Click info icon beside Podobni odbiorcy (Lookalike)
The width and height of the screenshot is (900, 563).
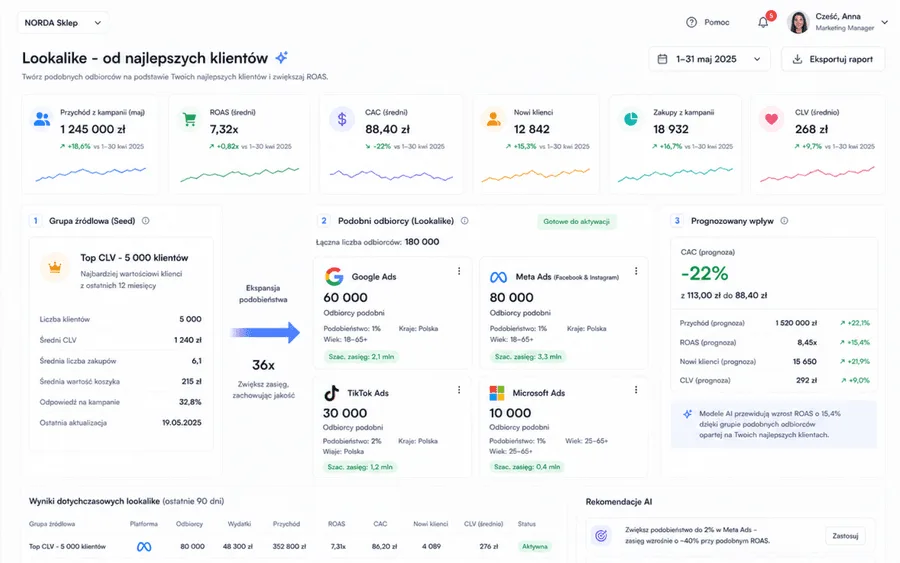click(464, 220)
